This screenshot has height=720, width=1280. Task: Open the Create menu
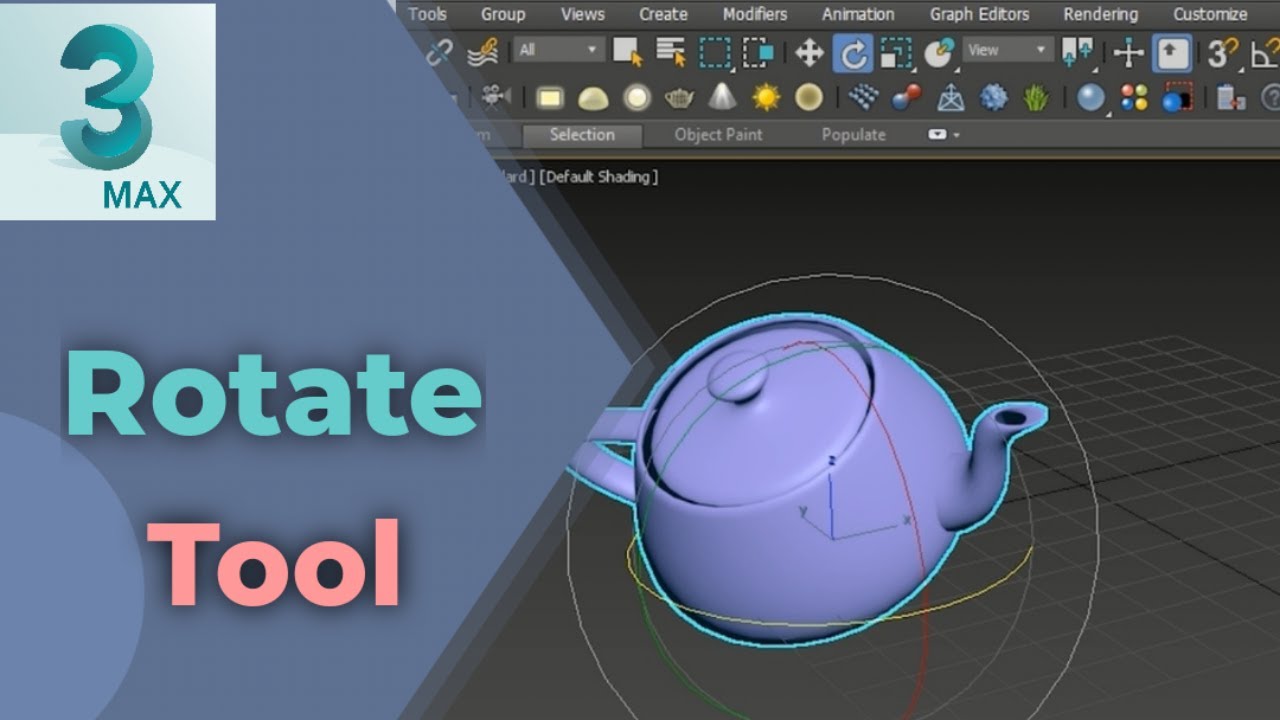point(663,14)
